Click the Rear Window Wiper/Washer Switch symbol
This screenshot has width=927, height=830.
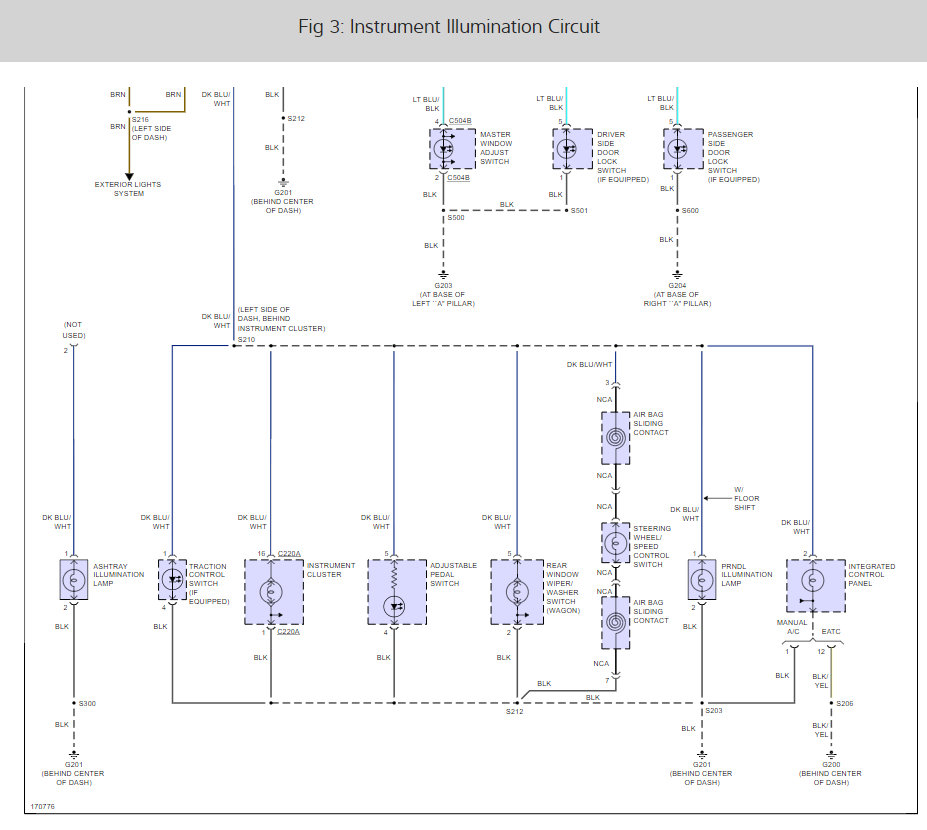coord(517,592)
